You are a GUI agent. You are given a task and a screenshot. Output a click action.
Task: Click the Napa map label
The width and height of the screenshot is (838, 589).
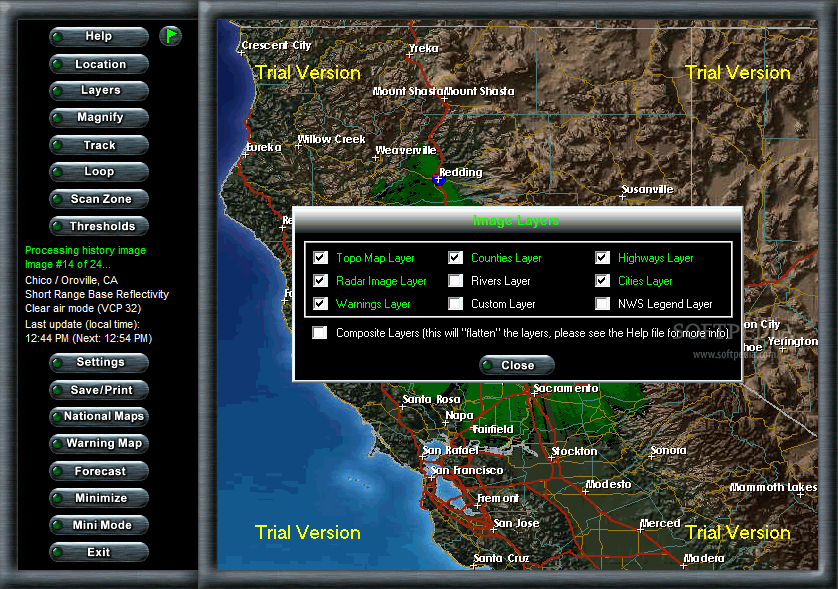tap(460, 415)
